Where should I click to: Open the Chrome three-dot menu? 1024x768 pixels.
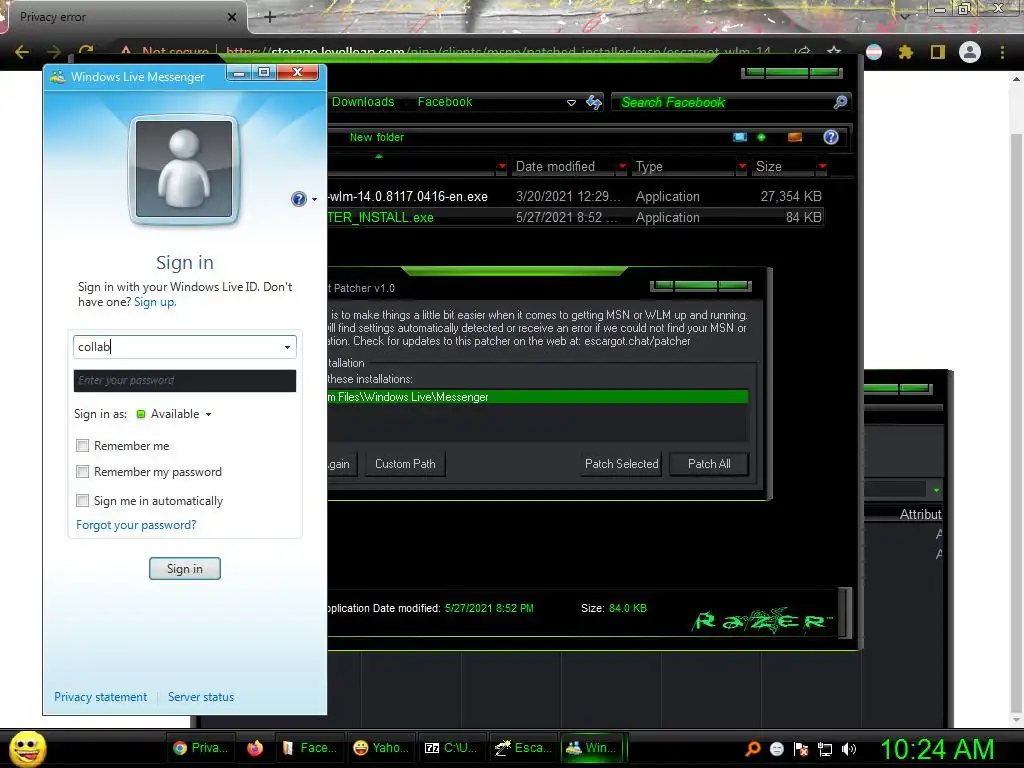pyautogui.click(x=1002, y=52)
